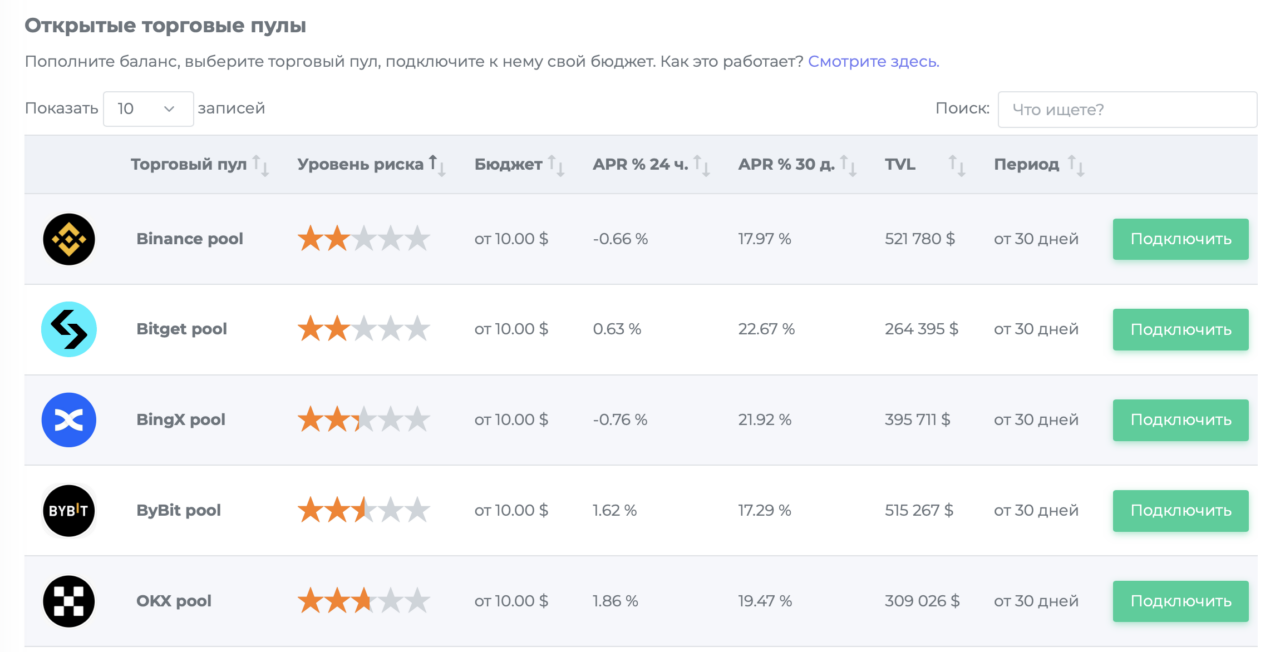Click the Bitget pool risk star rating

364,328
